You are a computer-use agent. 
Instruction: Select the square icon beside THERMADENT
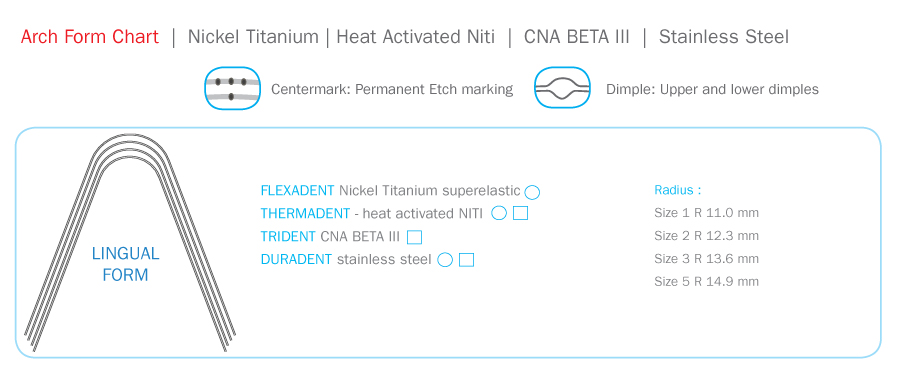[521, 213]
